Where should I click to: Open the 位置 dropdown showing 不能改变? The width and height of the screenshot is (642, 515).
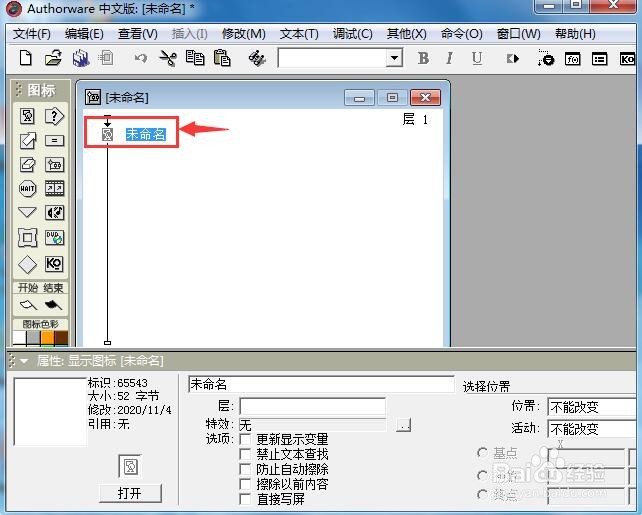pyautogui.click(x=592, y=407)
